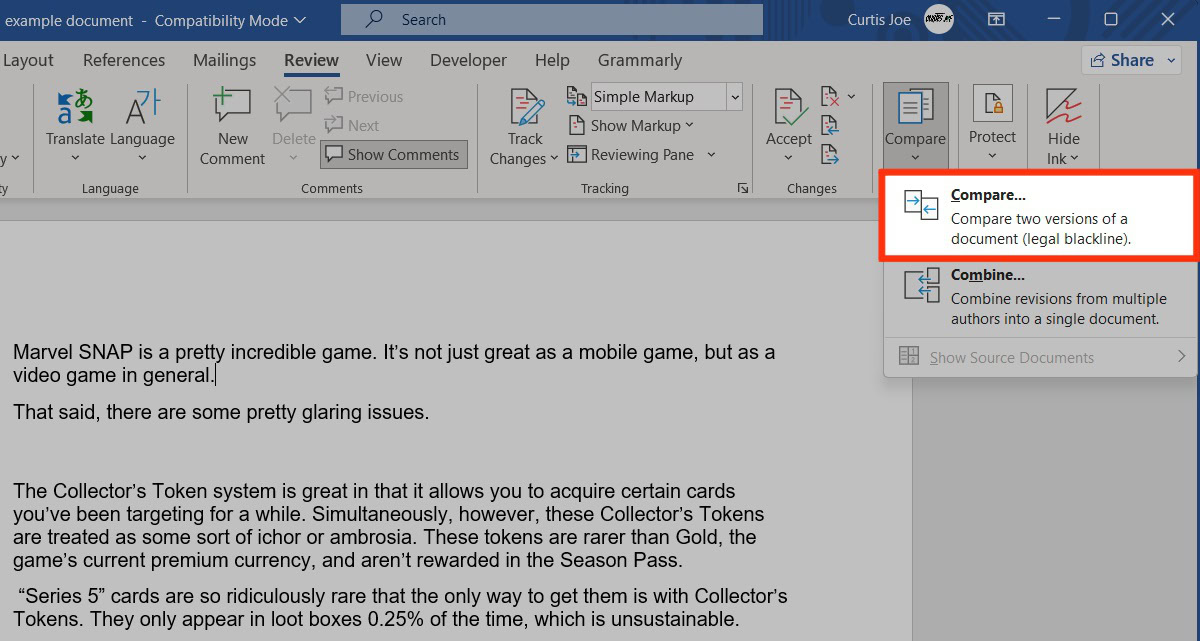The width and height of the screenshot is (1200, 641).
Task: Jump to the next change icon
Action: pyautogui.click(x=829, y=154)
